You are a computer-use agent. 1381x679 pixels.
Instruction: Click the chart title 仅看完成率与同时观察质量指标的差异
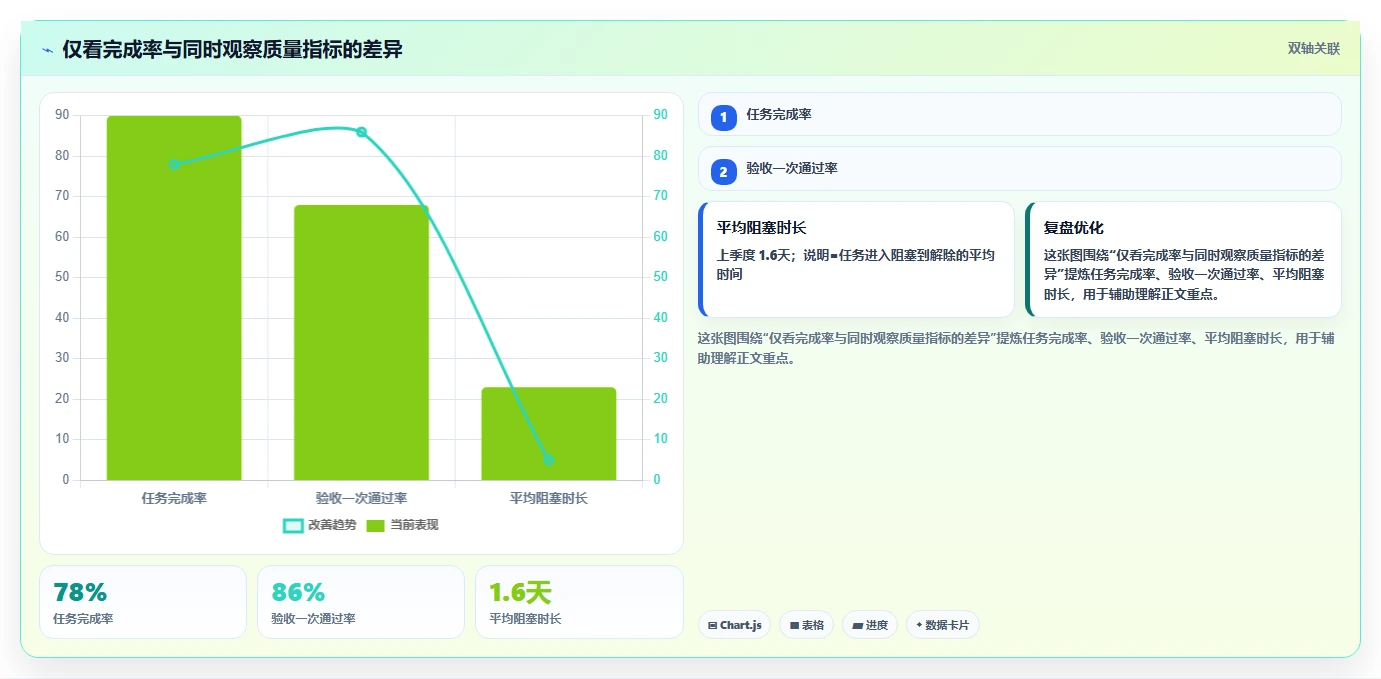[232, 49]
